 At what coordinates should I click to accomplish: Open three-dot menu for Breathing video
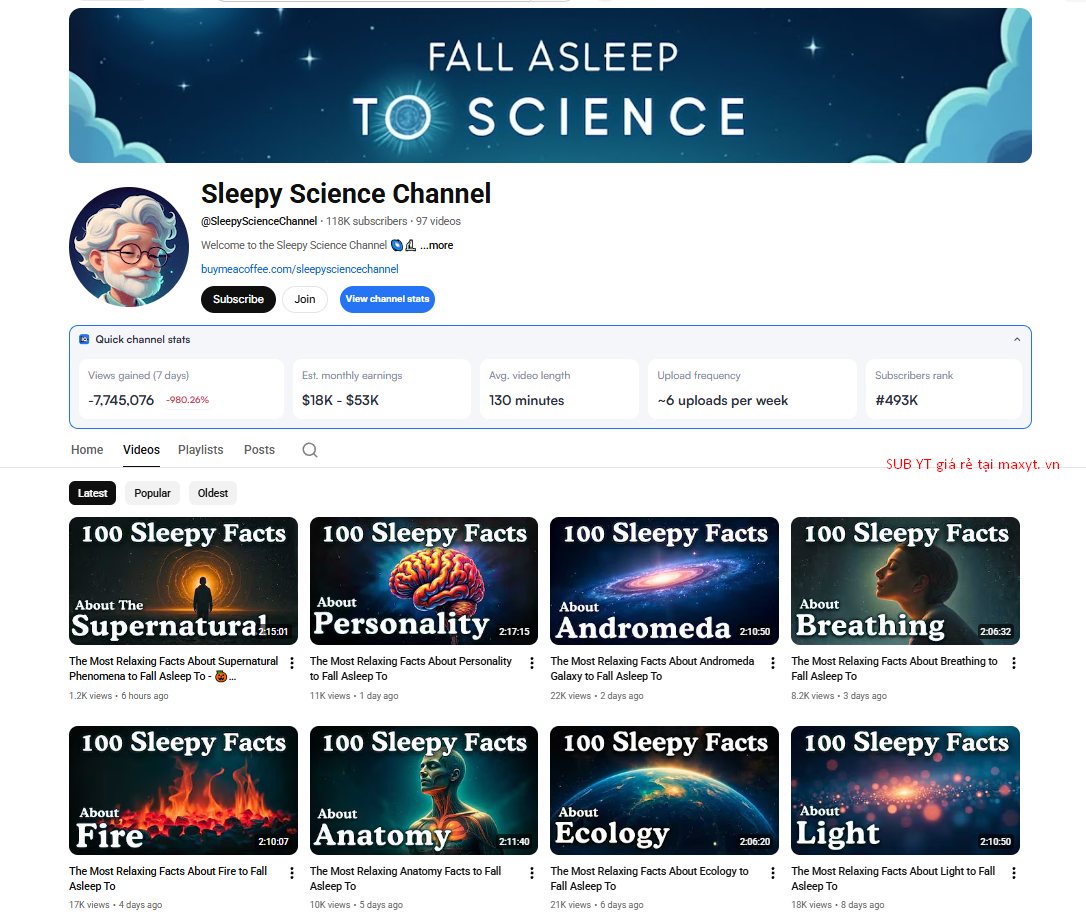[1014, 663]
